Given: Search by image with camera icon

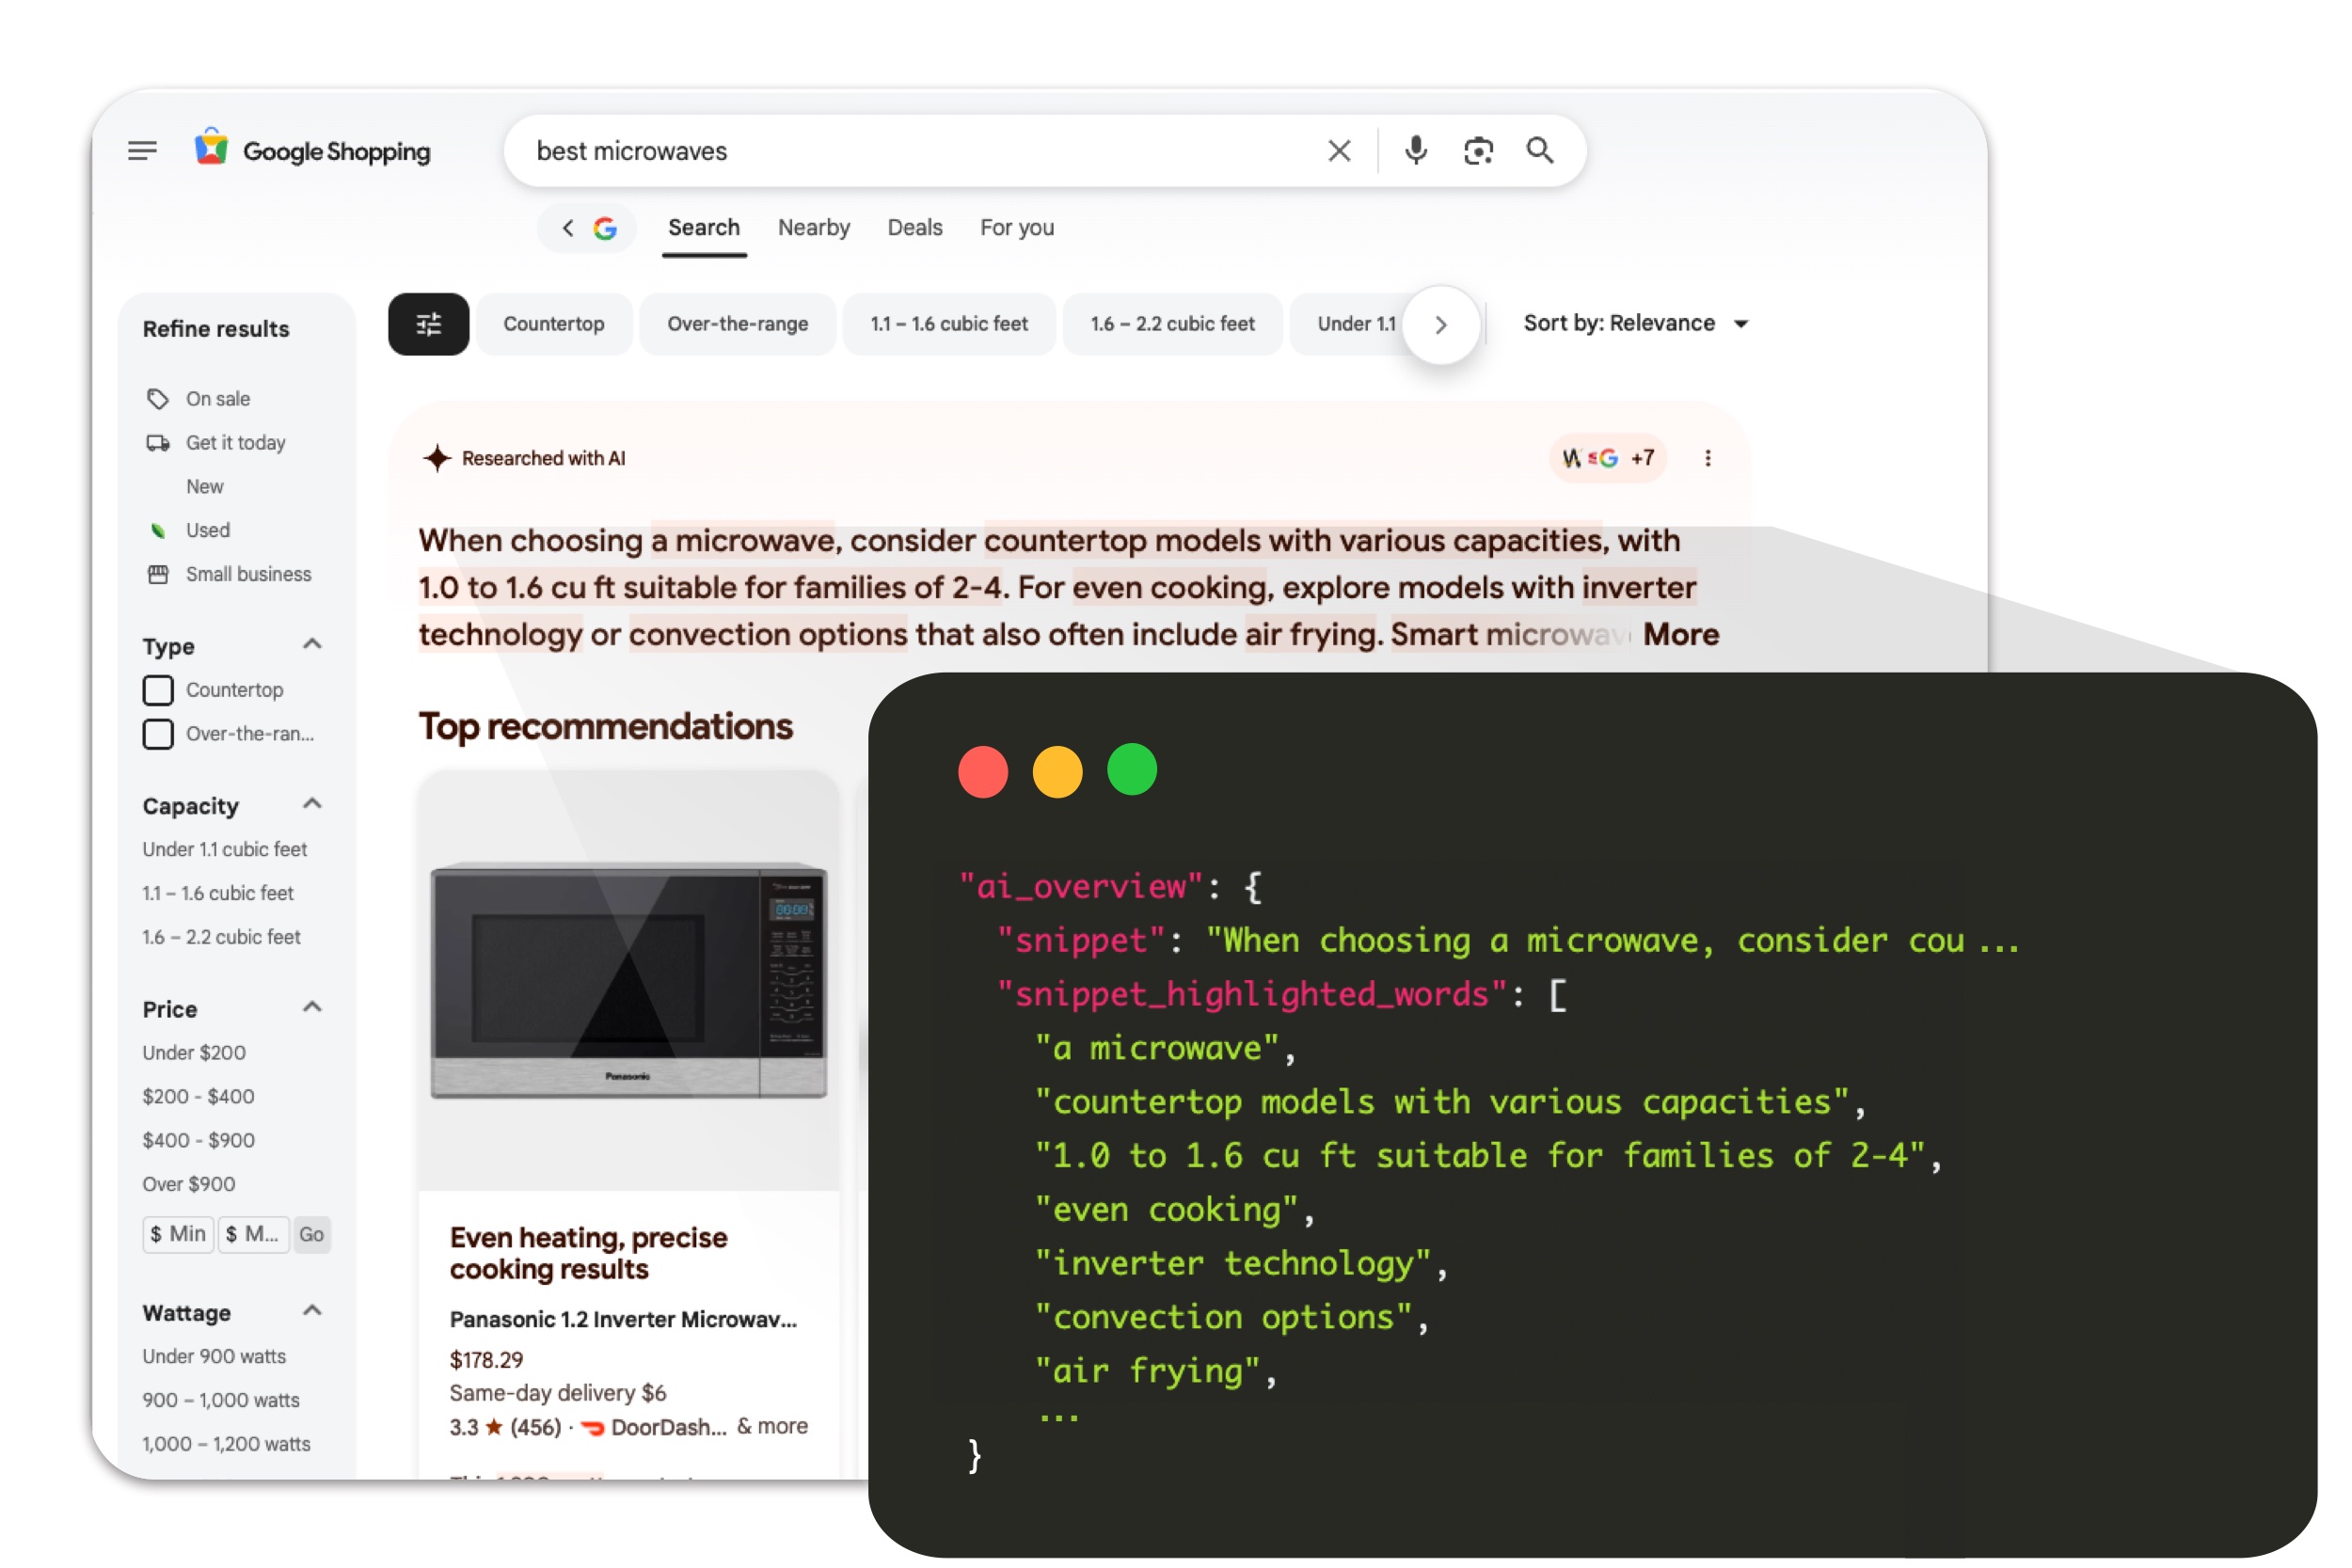Looking at the screenshot, I should (x=1478, y=151).
